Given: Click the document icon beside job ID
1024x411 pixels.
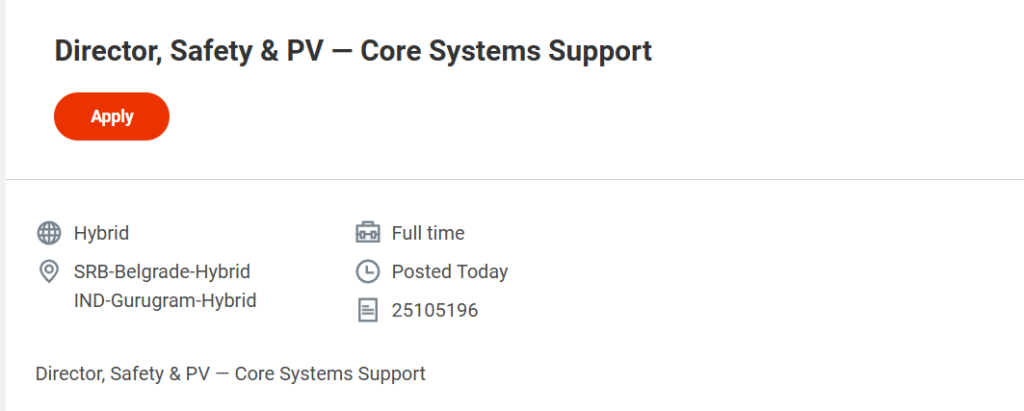Looking at the screenshot, I should coord(368,311).
